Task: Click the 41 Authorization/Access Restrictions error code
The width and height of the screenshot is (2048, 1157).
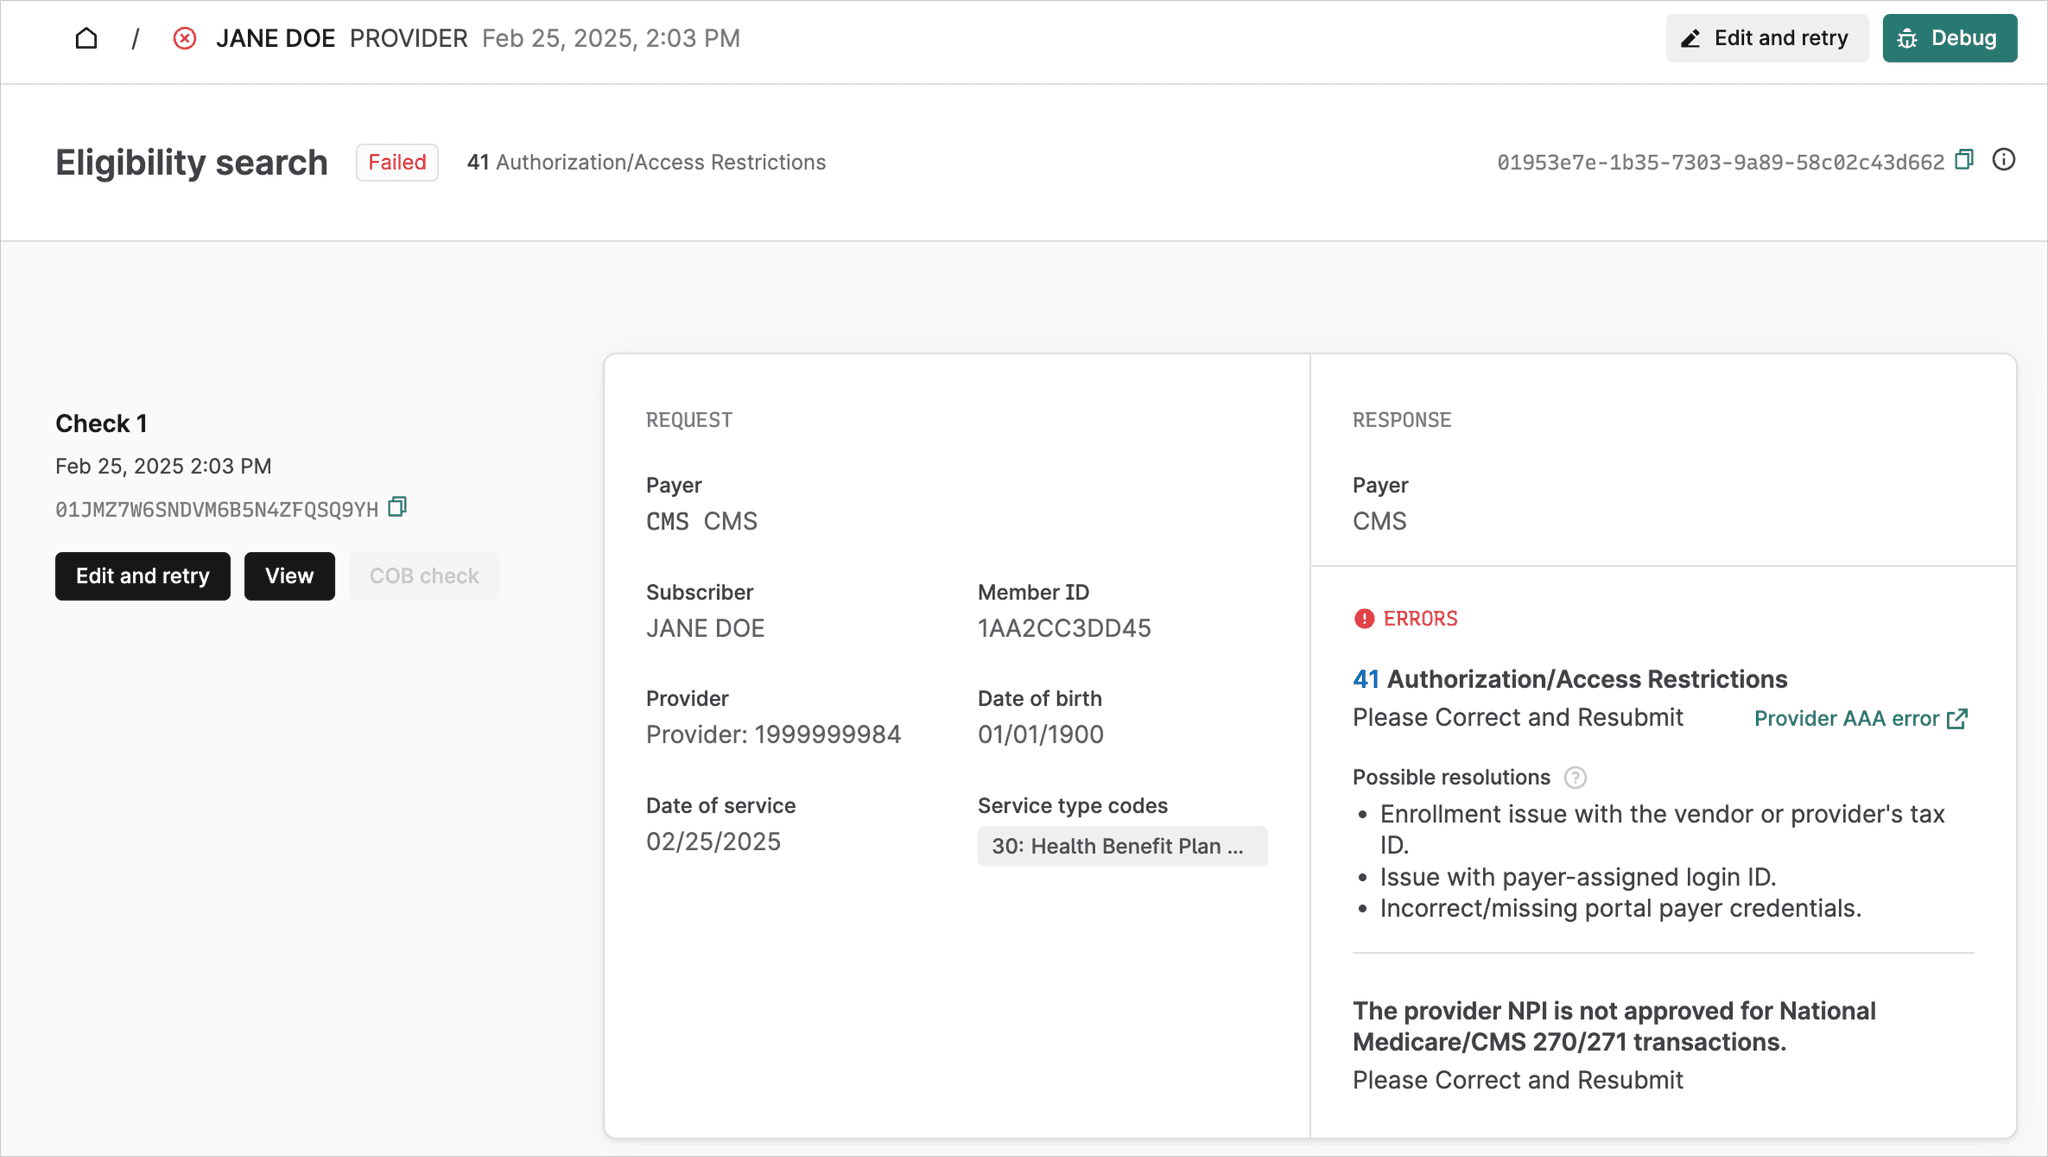Action: coord(1366,679)
